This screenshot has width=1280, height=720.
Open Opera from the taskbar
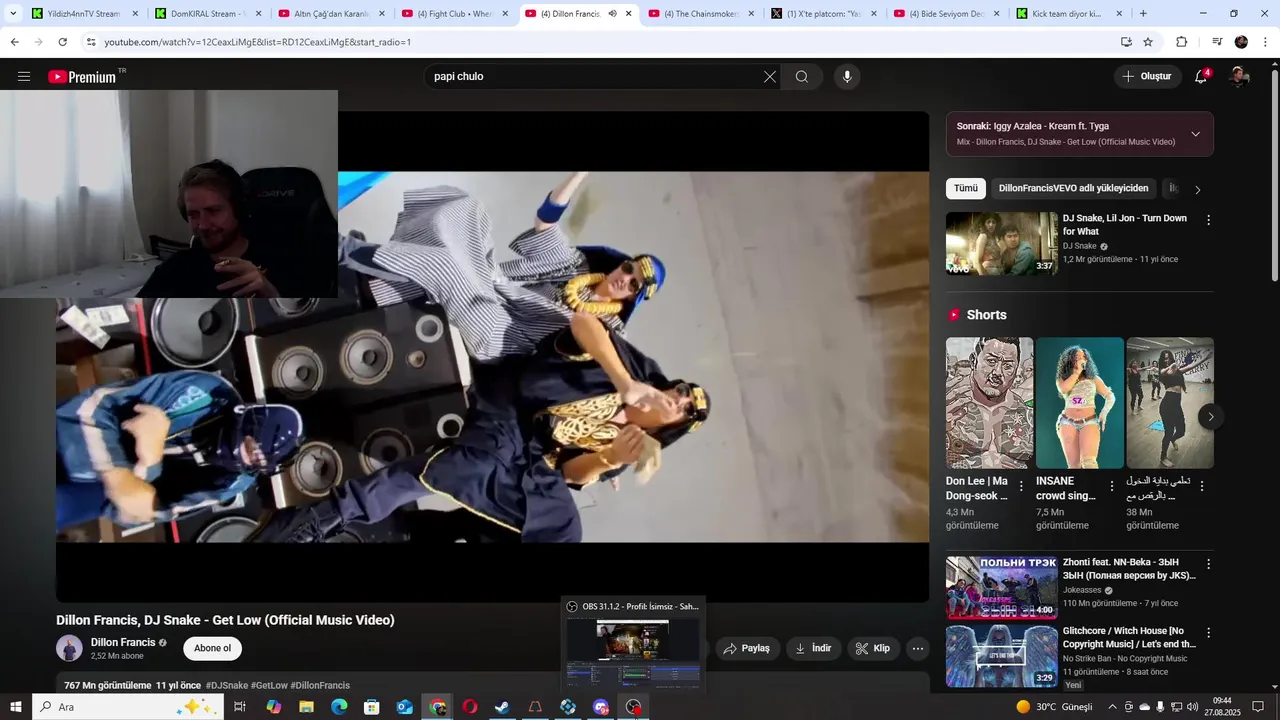point(469,707)
